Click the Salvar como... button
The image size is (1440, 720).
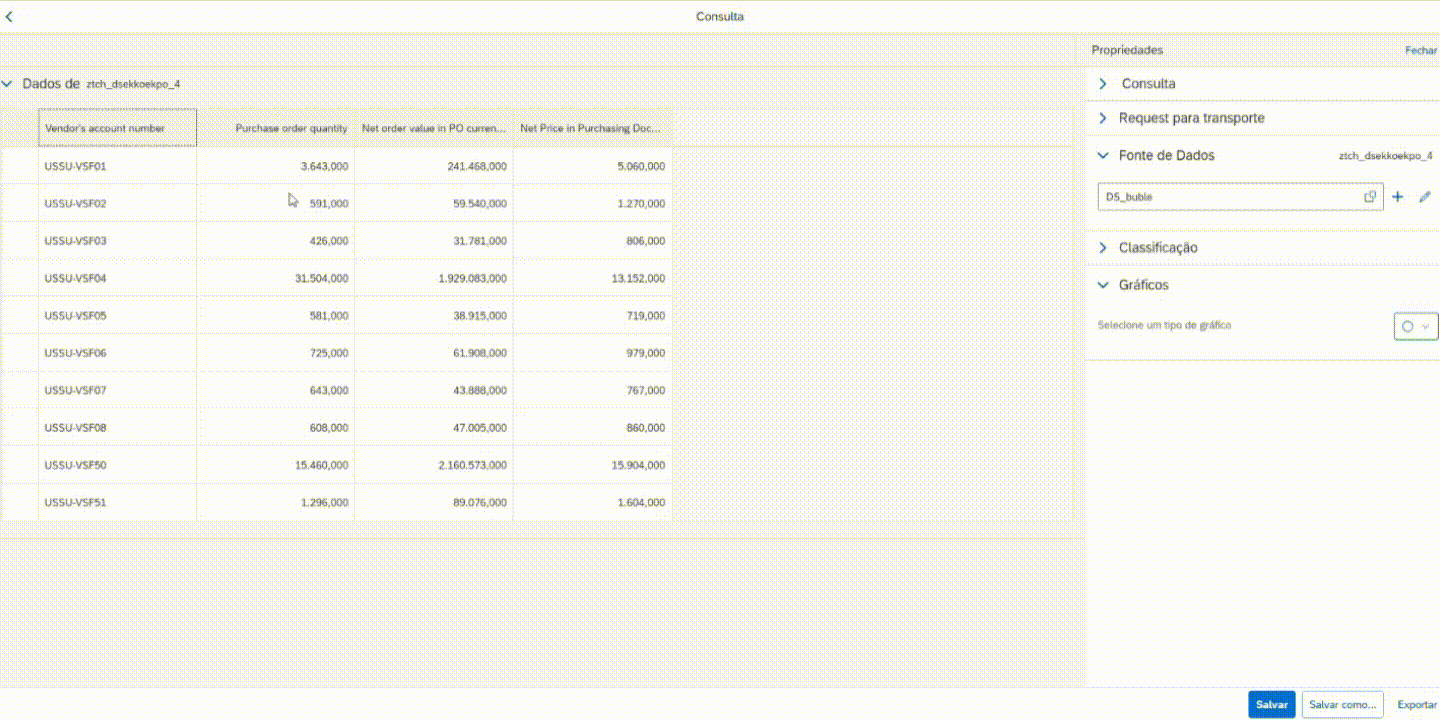click(1344, 704)
